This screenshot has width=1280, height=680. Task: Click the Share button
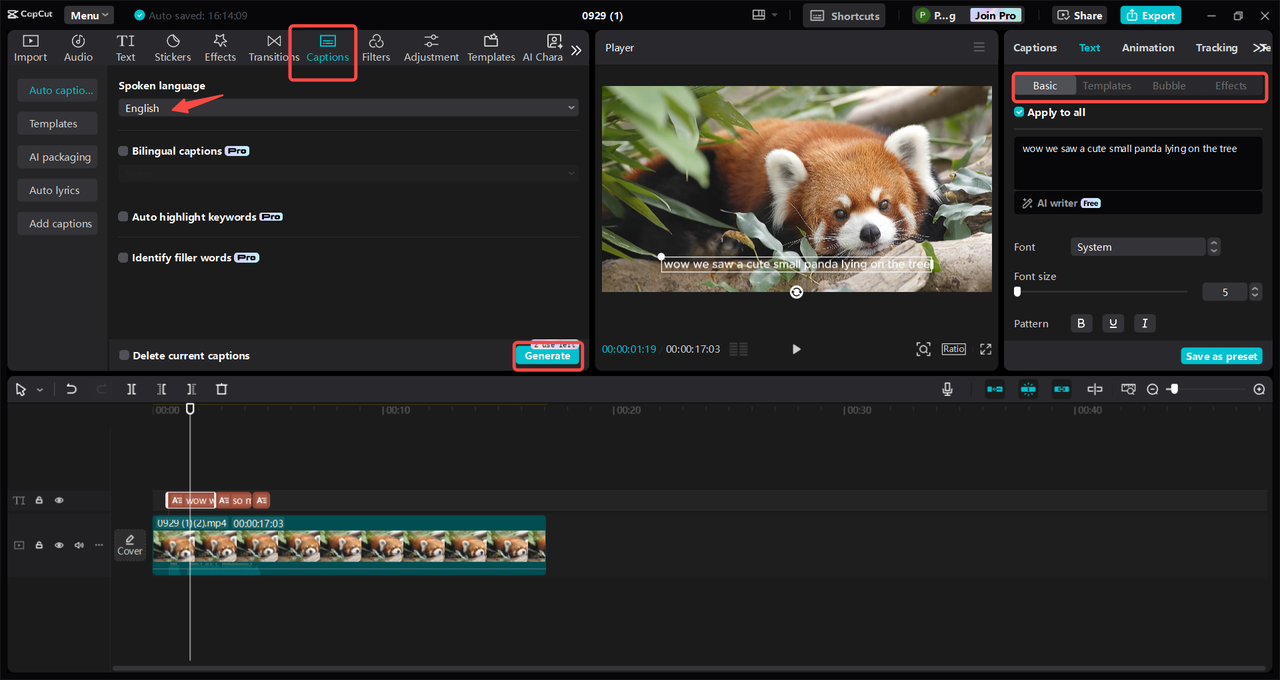1078,15
